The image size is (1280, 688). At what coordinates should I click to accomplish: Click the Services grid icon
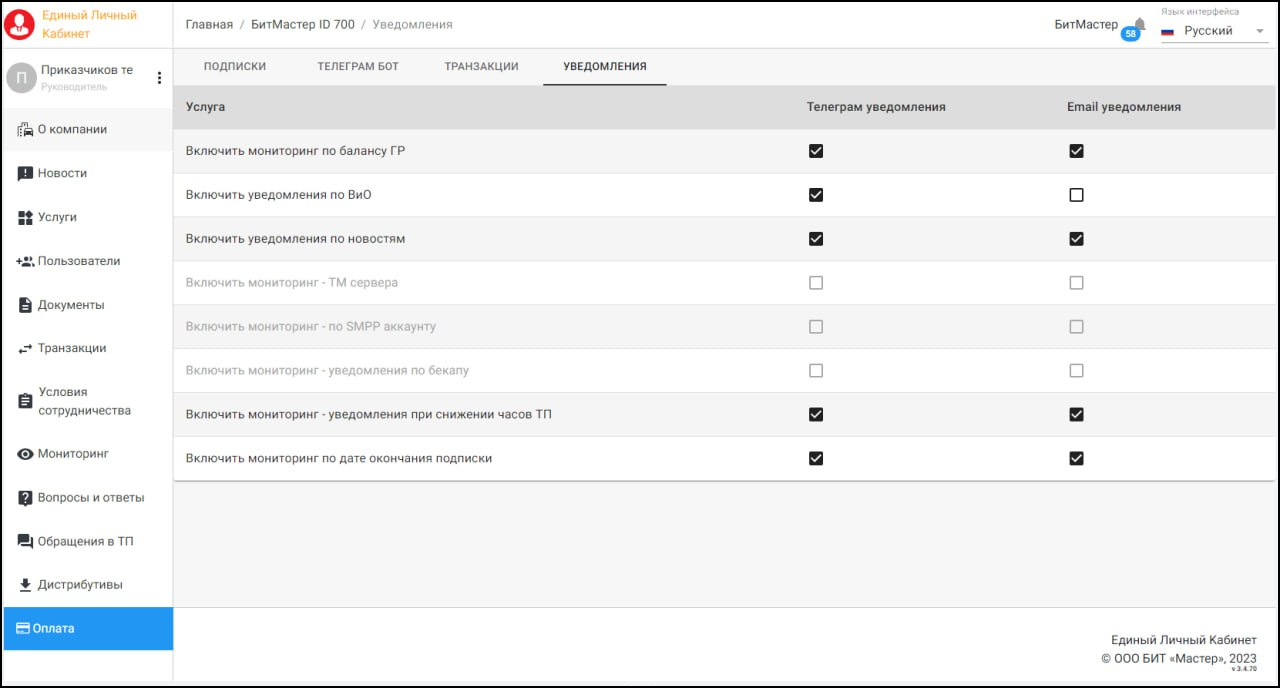pos(26,217)
